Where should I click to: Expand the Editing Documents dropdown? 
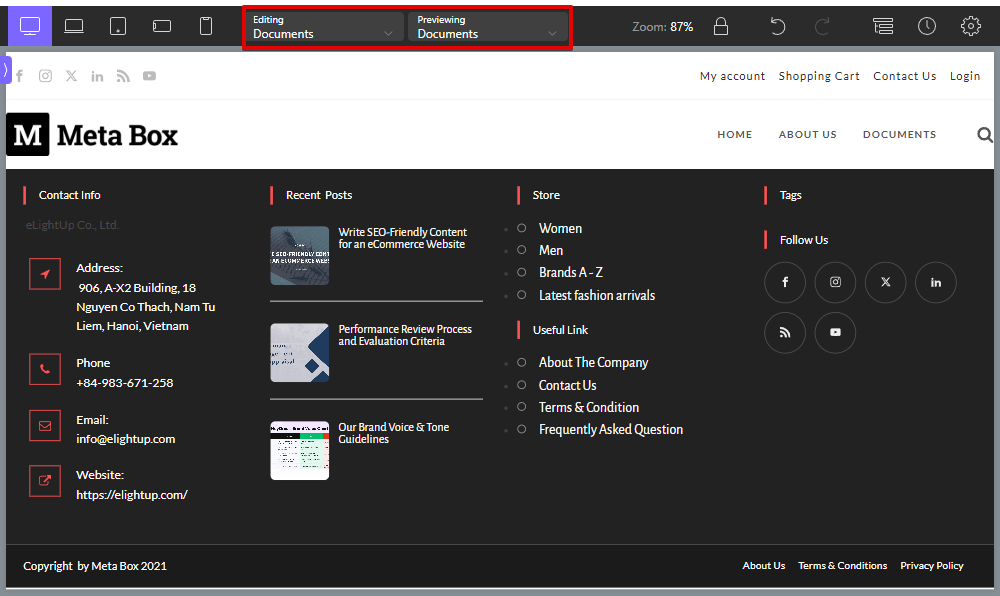322,26
